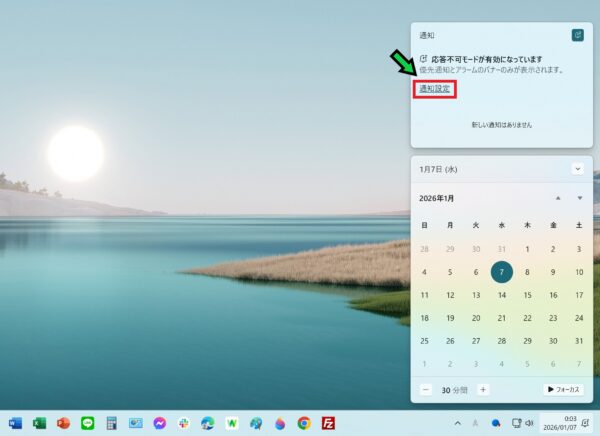Launch the Calculator taskbar icon

click(x=112, y=423)
